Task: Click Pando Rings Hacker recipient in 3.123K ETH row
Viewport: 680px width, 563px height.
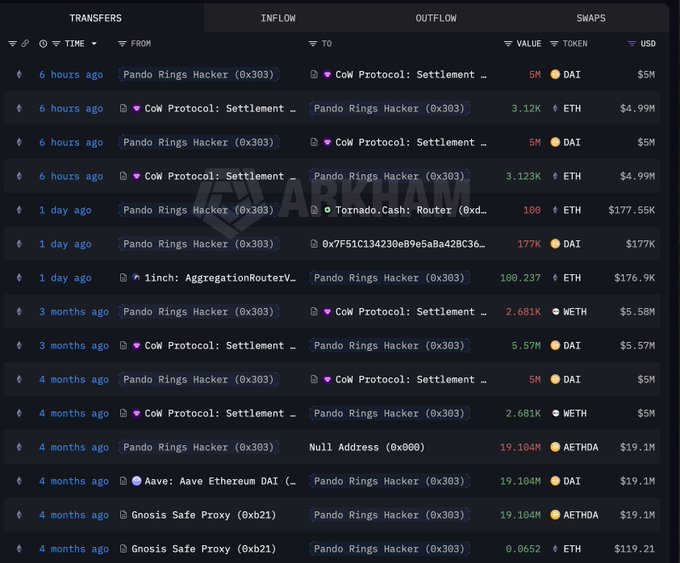Action: point(389,177)
